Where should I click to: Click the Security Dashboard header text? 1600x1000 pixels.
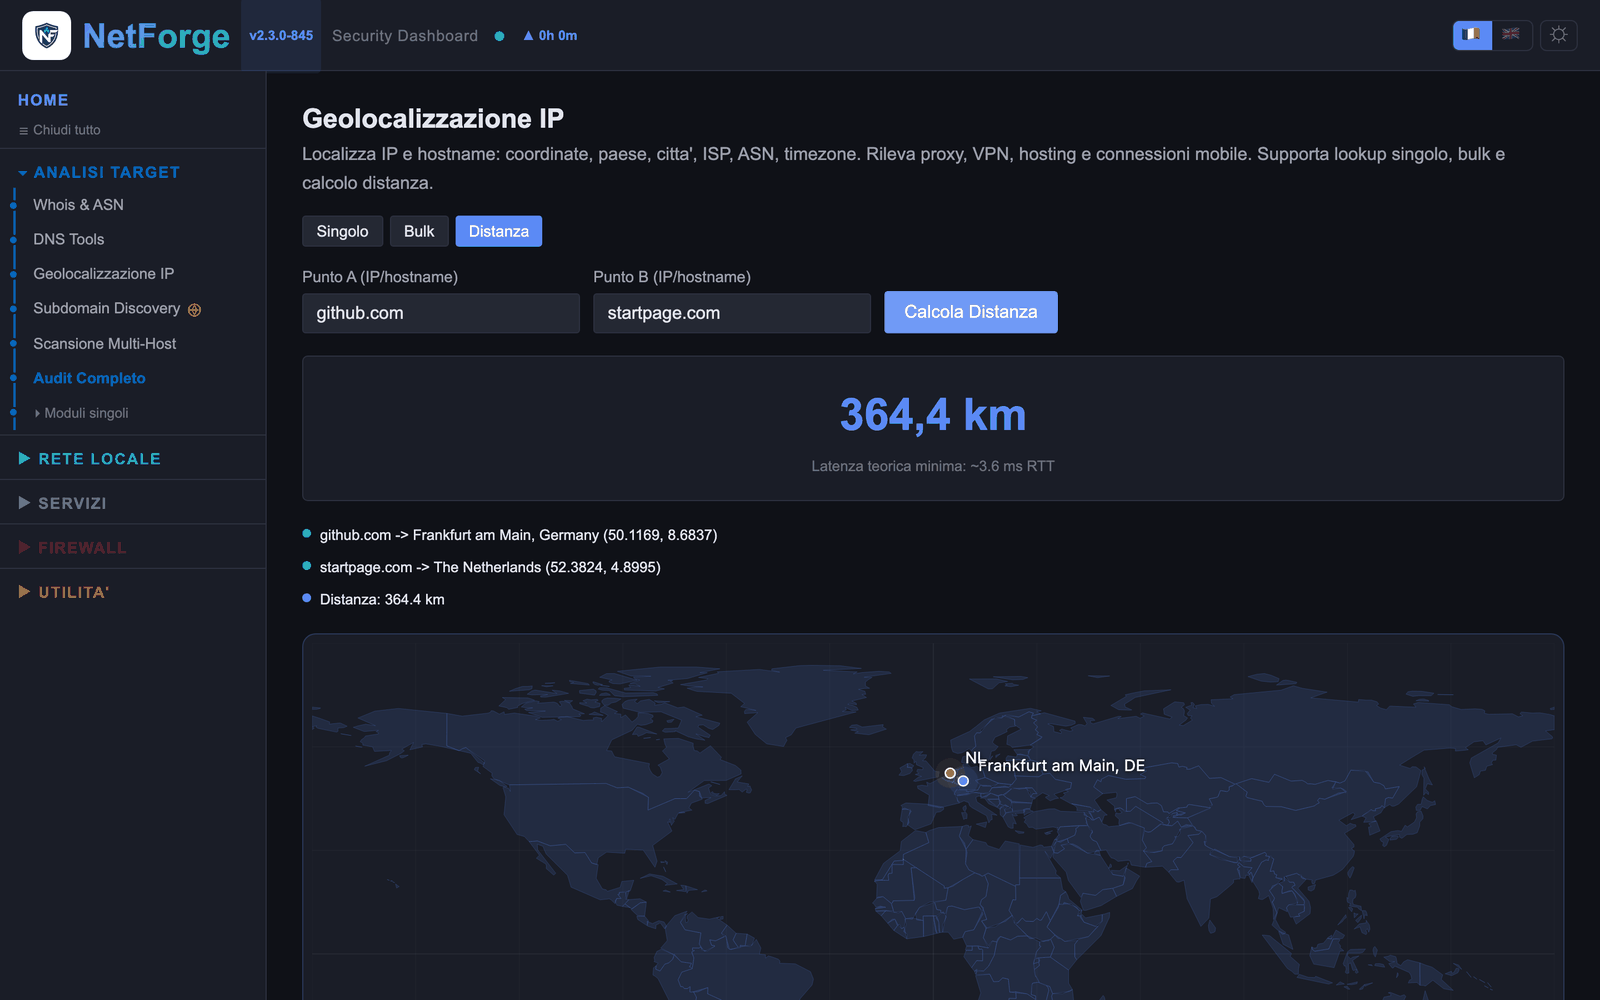(405, 36)
